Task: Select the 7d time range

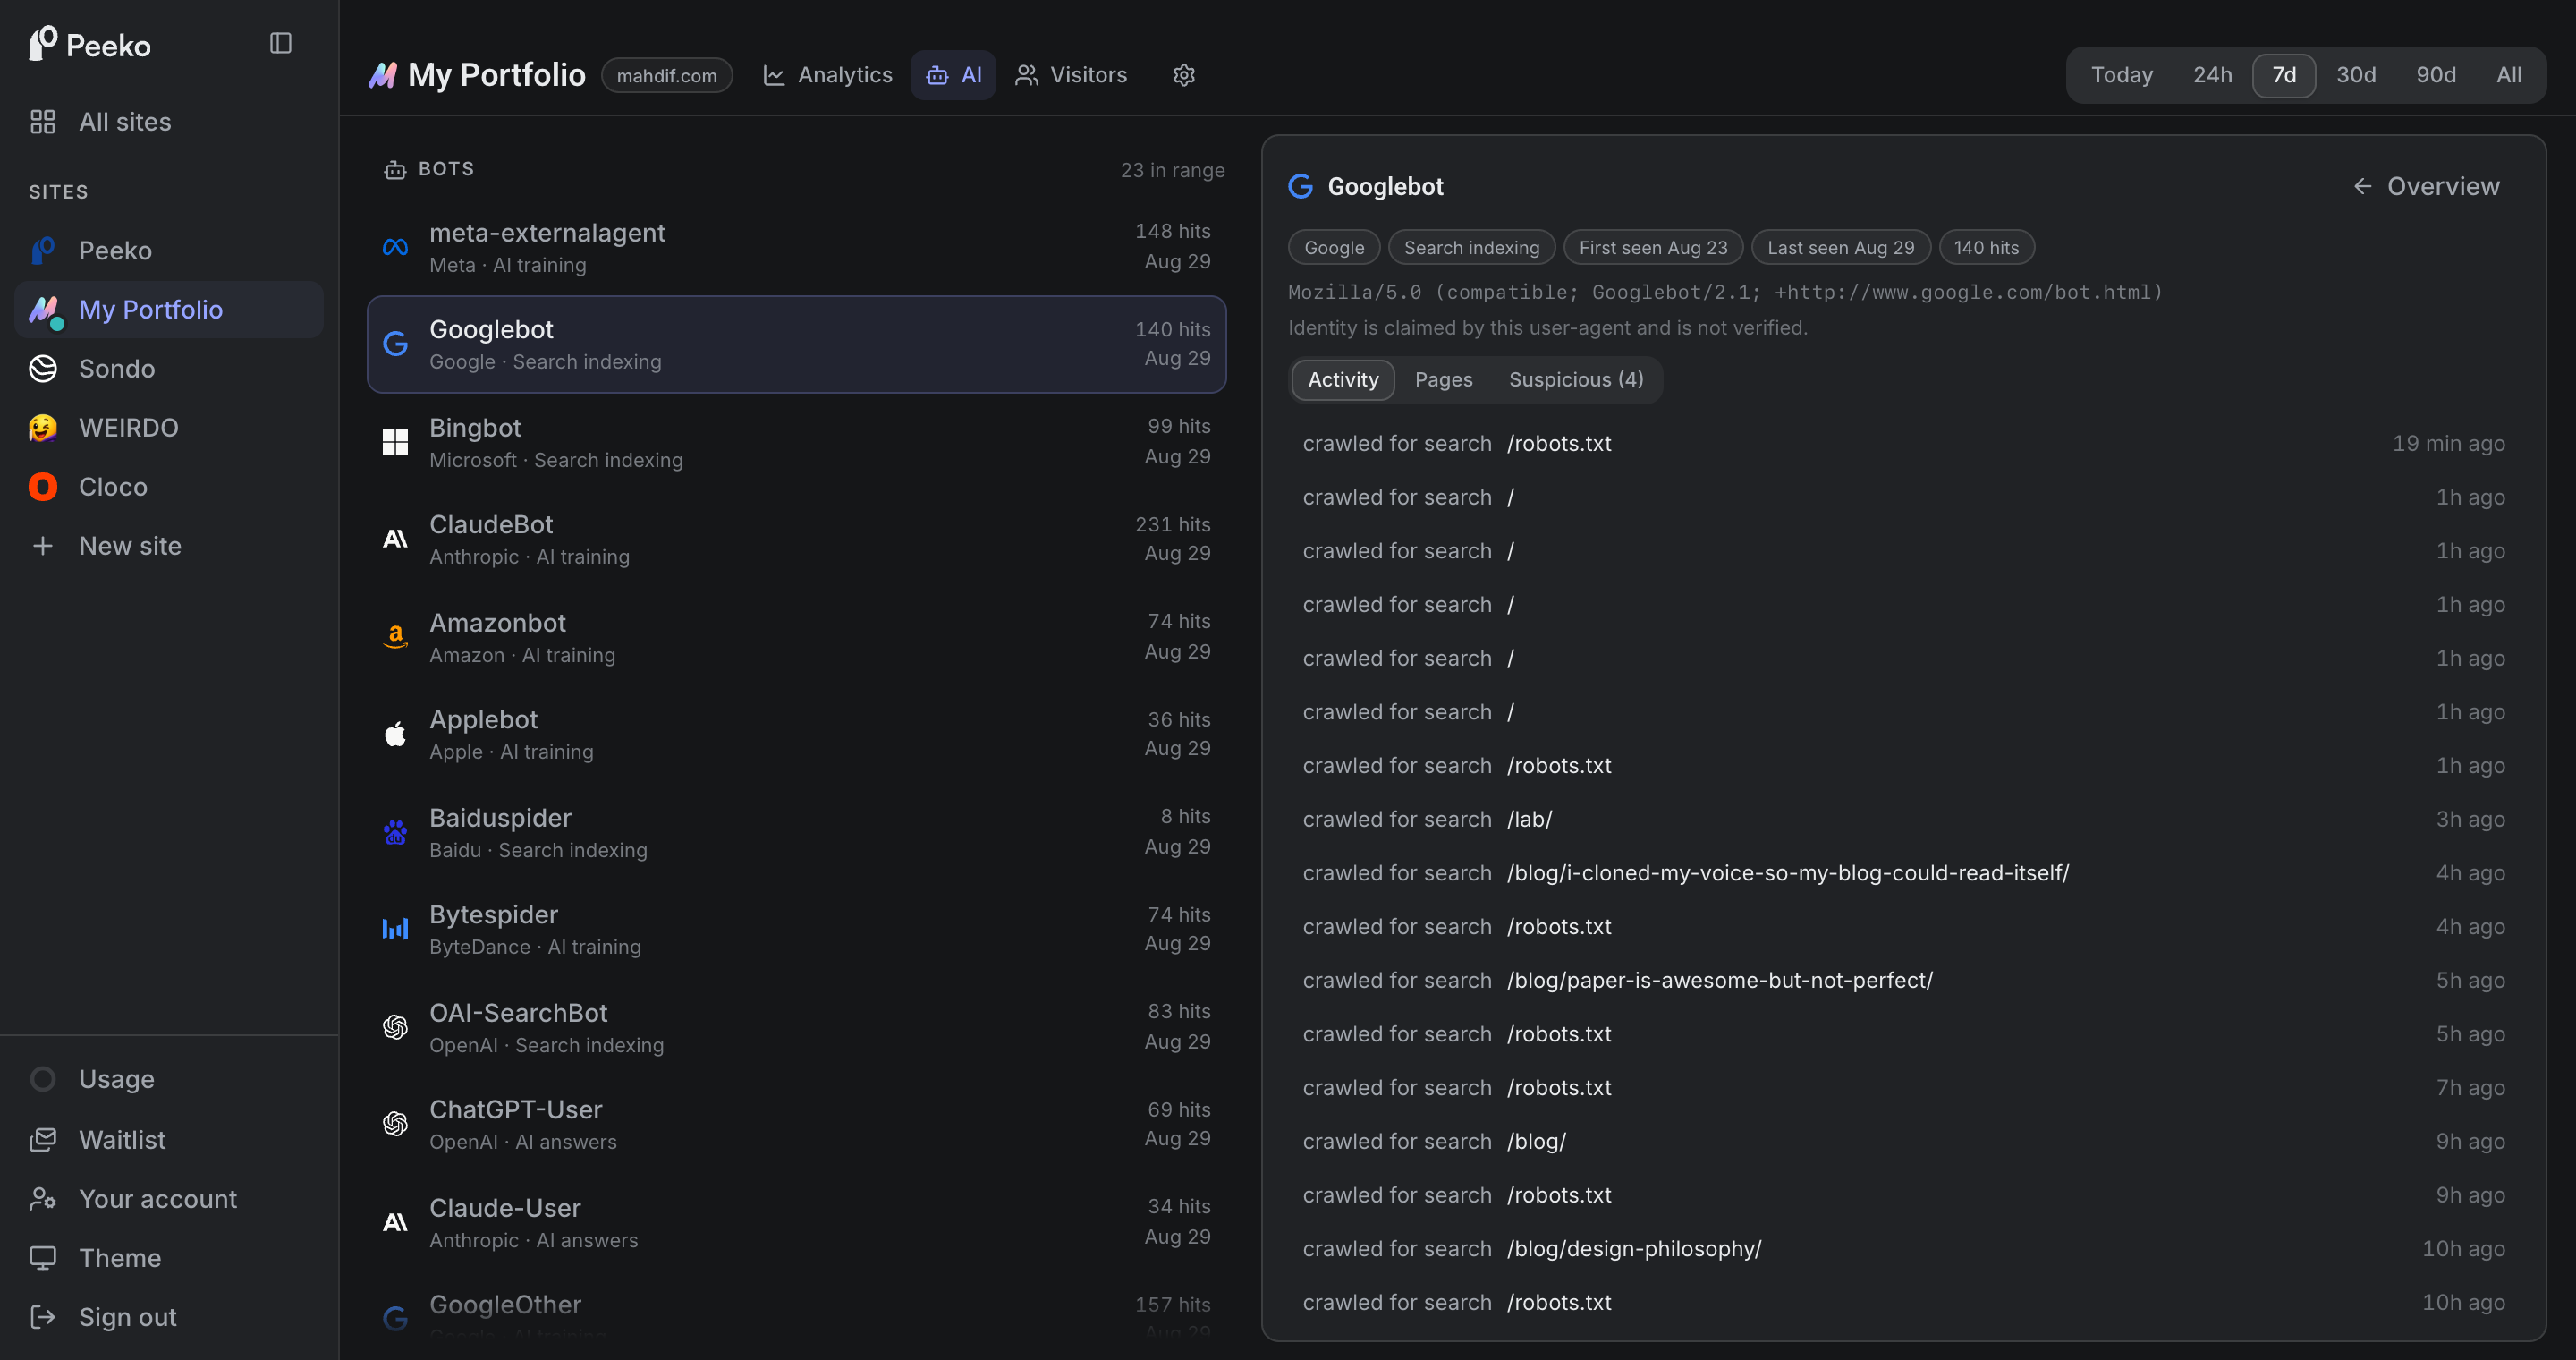Action: point(2283,75)
